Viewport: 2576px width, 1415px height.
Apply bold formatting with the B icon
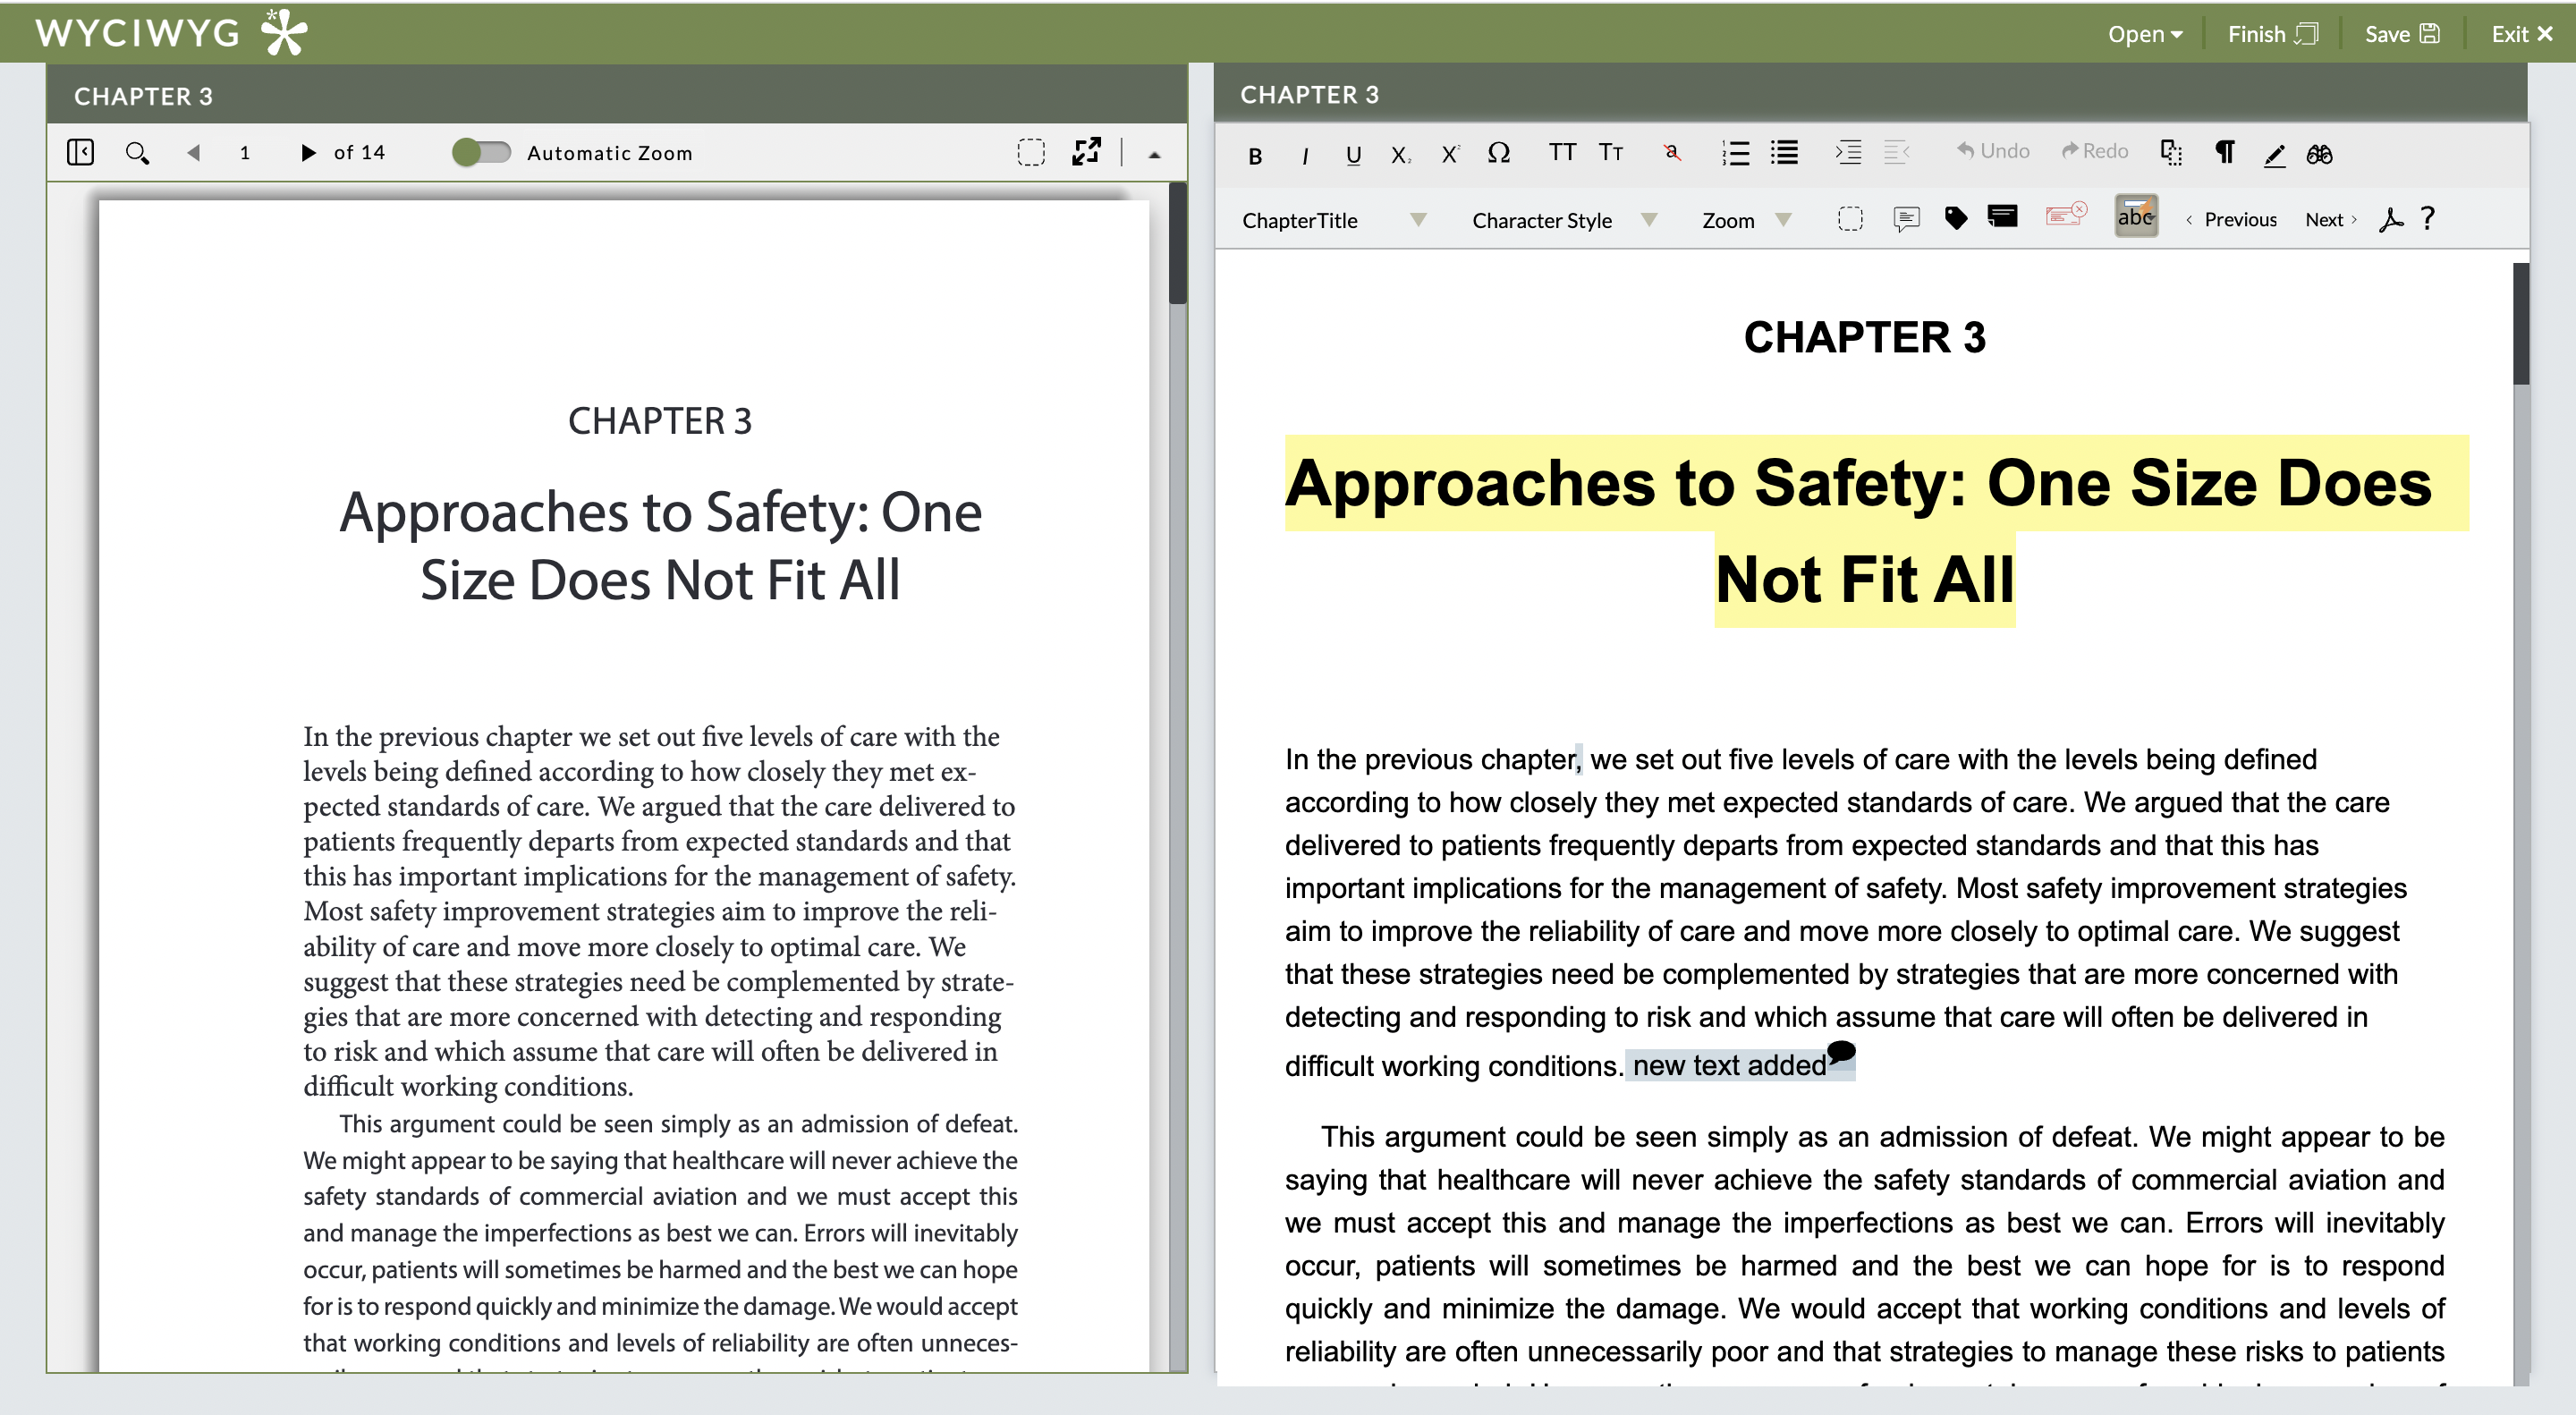click(x=1255, y=155)
